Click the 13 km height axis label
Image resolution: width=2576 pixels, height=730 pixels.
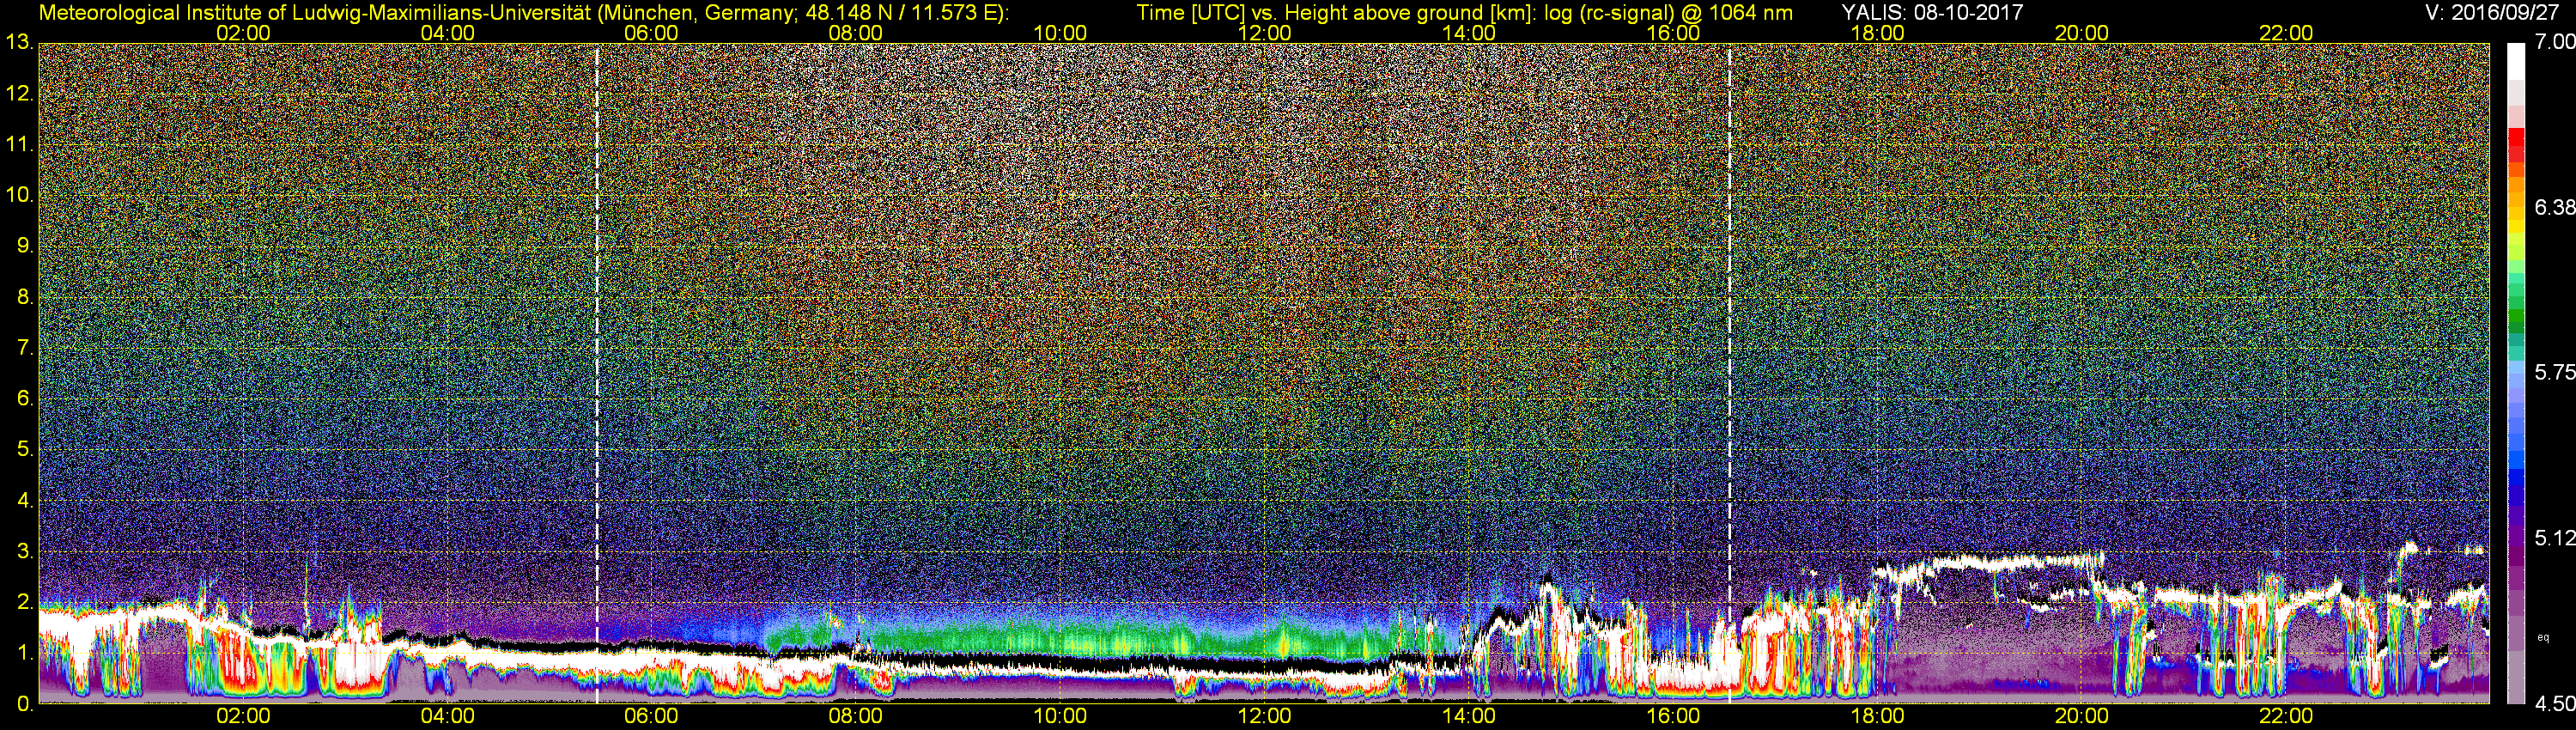pyautogui.click(x=19, y=42)
